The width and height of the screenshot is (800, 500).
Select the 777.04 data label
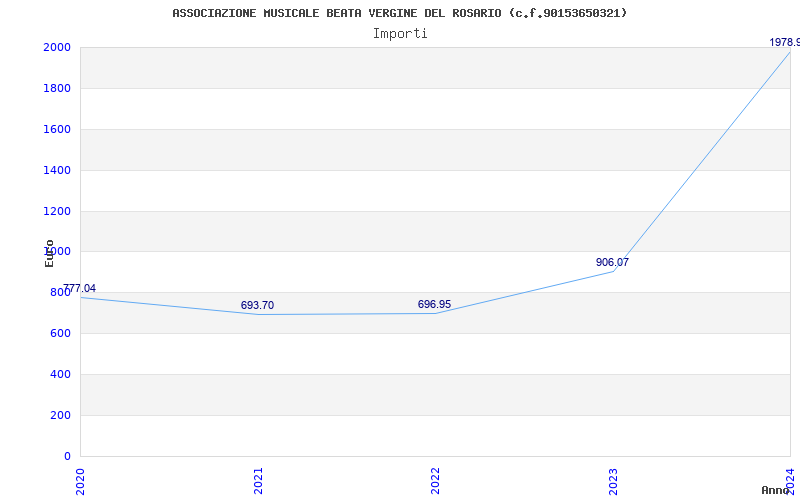point(80,288)
